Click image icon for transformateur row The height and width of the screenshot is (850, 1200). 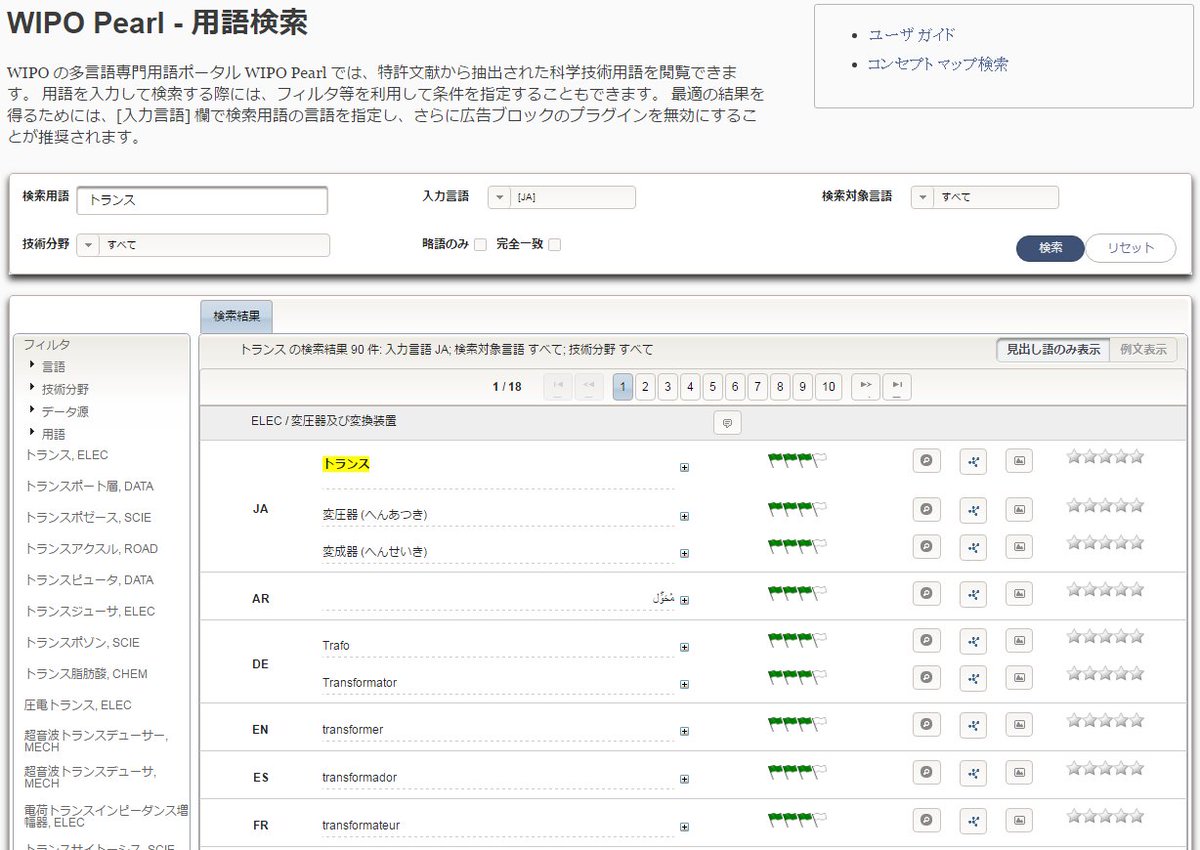click(1019, 821)
